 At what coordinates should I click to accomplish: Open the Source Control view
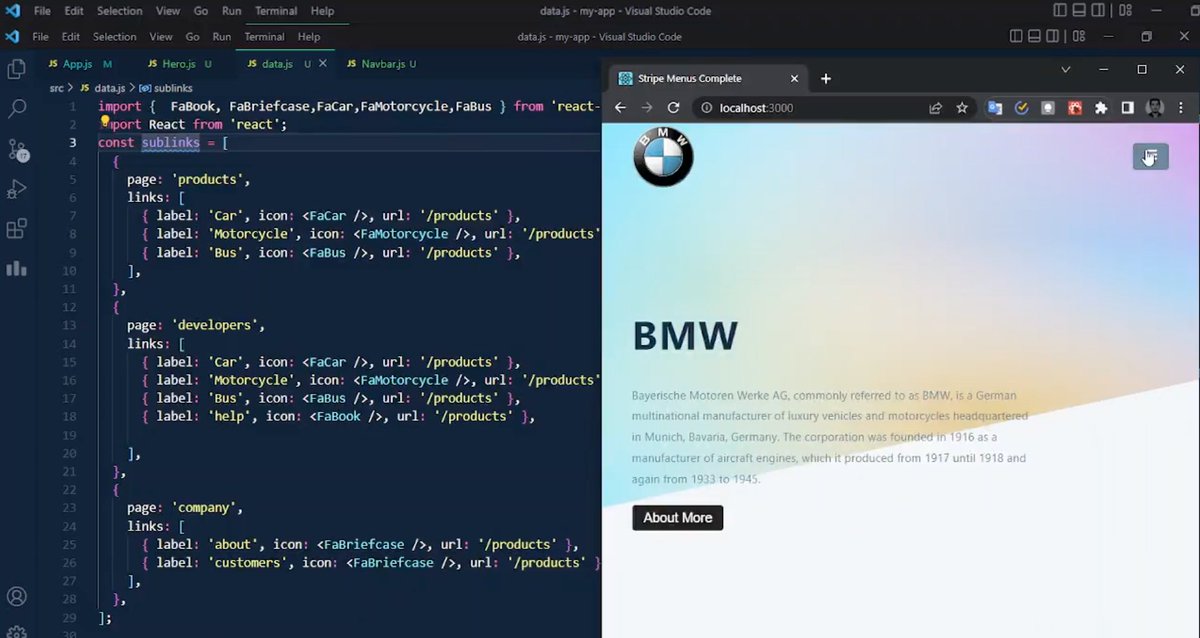(x=16, y=150)
